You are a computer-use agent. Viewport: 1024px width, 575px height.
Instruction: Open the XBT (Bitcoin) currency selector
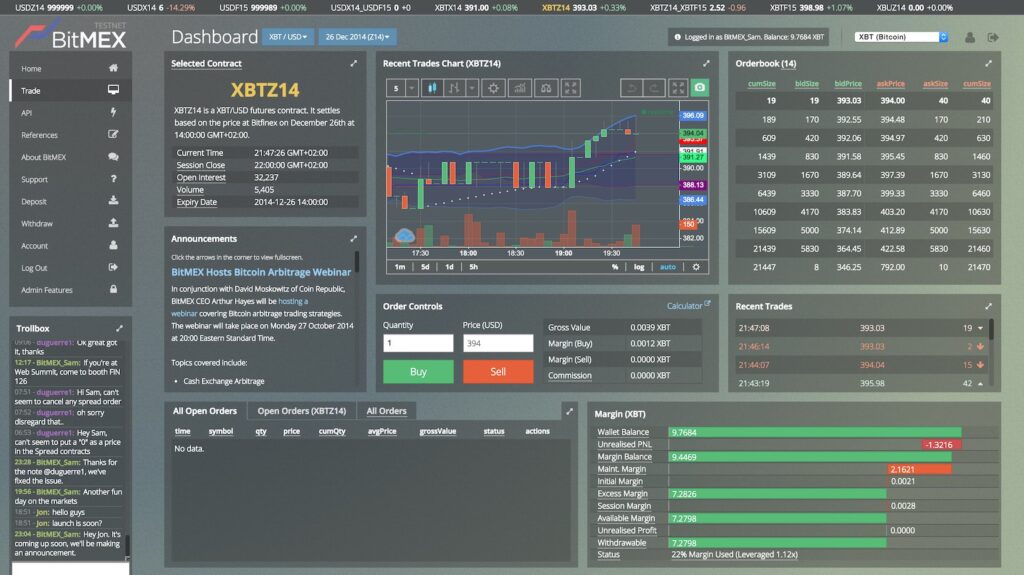click(x=901, y=37)
